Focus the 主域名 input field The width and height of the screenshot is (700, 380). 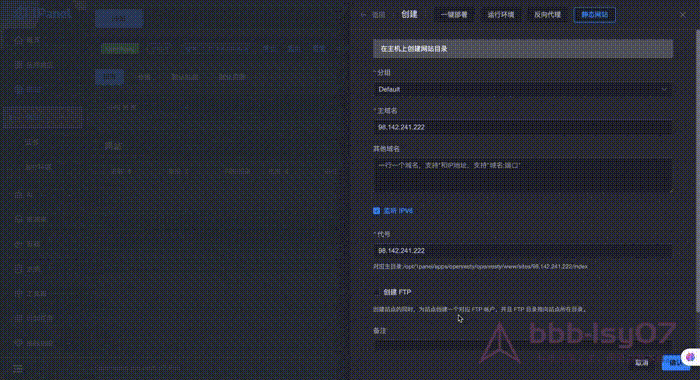click(522, 127)
